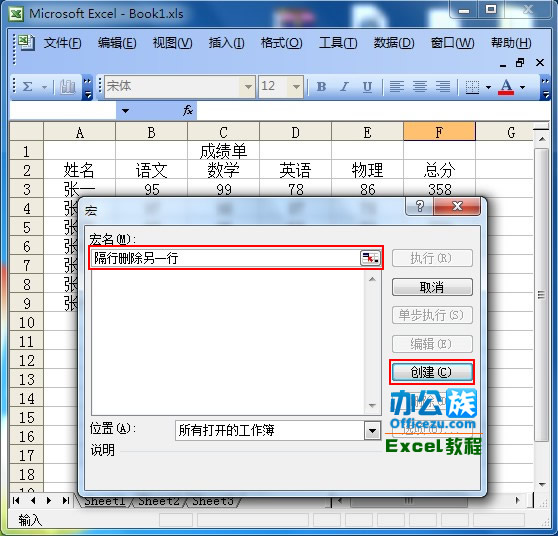
Task: Open the 窗口(W) menu
Action: pyautogui.click(x=452, y=43)
